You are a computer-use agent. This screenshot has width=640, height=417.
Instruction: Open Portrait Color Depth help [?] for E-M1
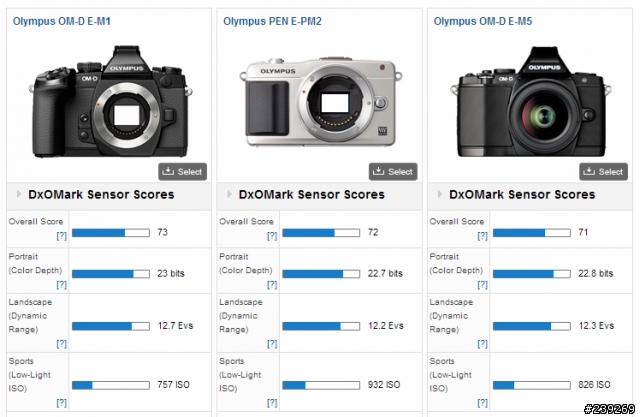61,284
